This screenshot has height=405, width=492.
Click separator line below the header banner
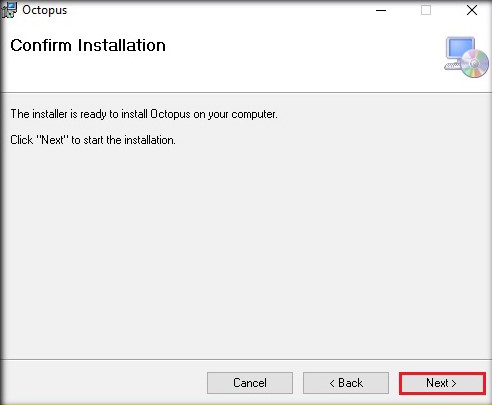coord(246,92)
